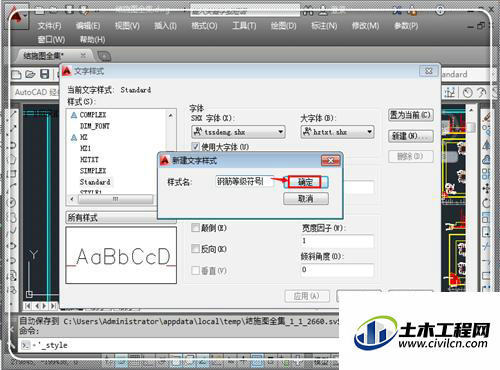Open the 编辑(E) menu
The height and width of the screenshot is (370, 500).
pyautogui.click(x=88, y=26)
